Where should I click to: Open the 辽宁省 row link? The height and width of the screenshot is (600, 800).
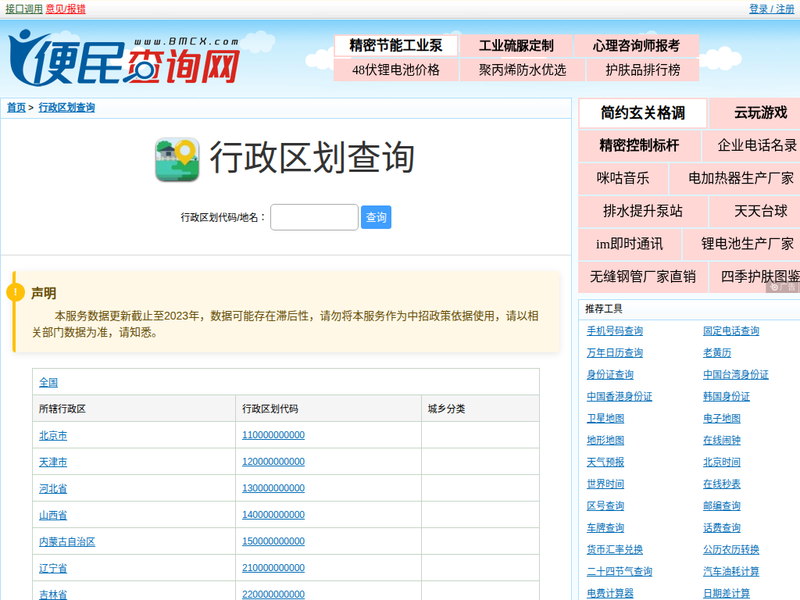(53, 568)
